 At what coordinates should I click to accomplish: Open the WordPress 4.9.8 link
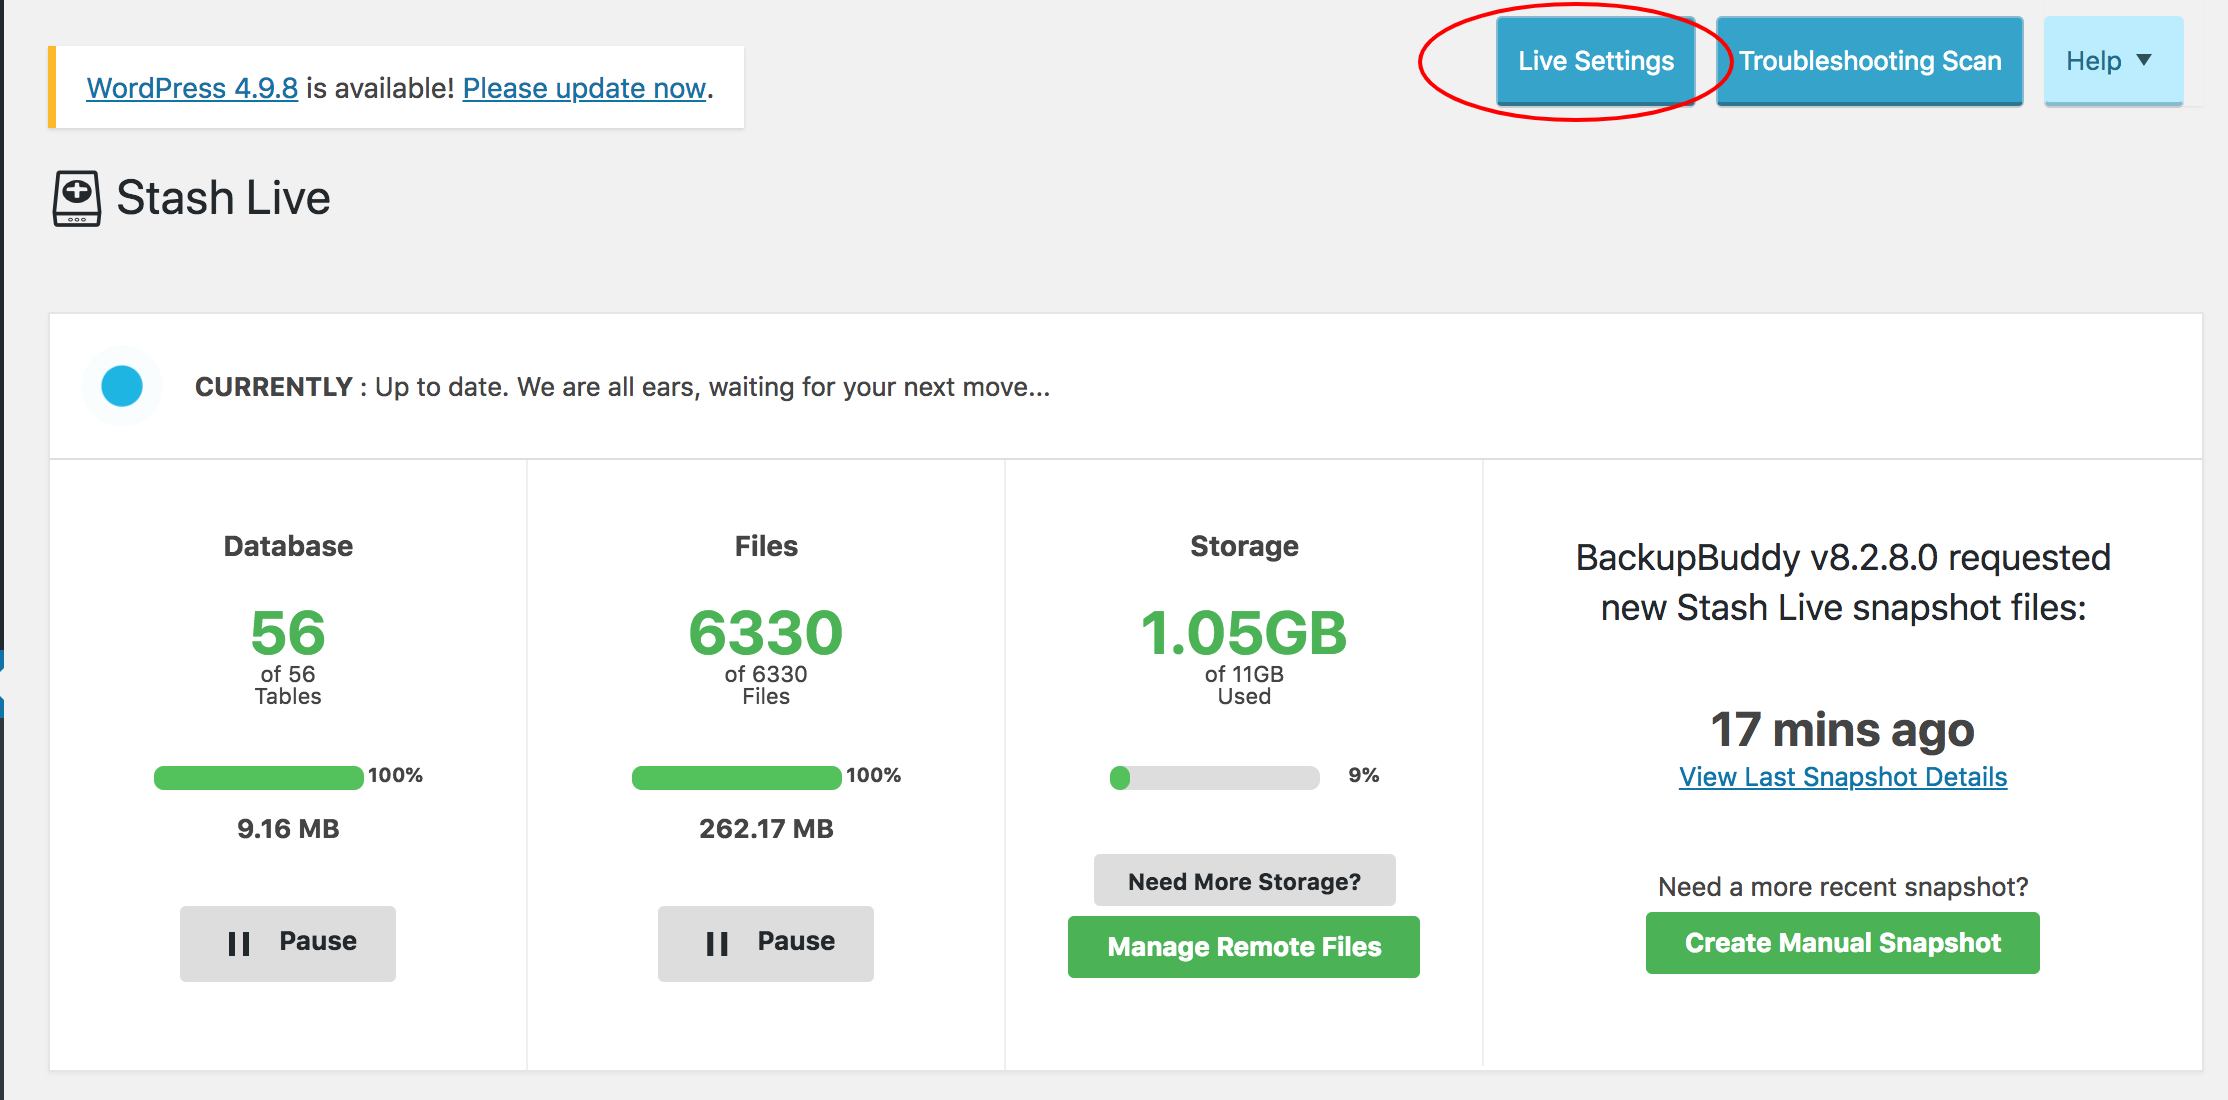point(192,88)
